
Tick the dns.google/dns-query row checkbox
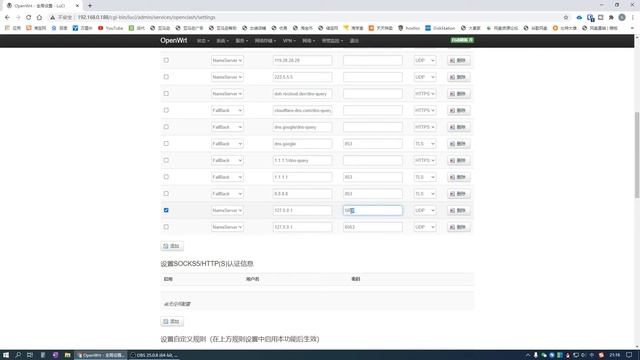point(166,127)
